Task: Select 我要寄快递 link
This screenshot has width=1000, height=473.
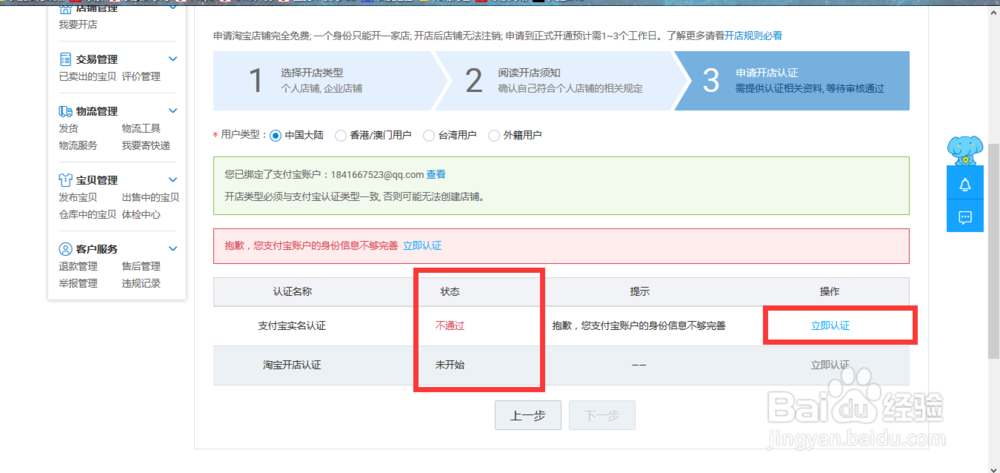Action: pyautogui.click(x=146, y=145)
